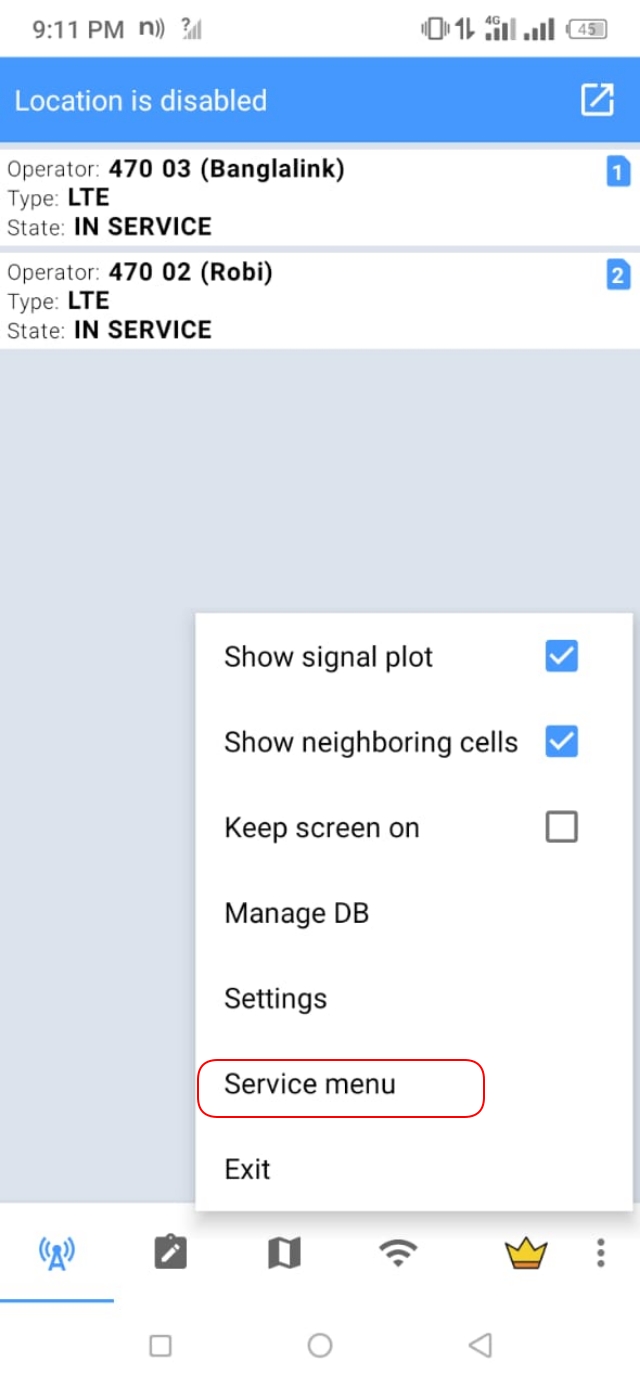The height and width of the screenshot is (1388, 640).
Task: Open Manage DB from the menu
Action: click(297, 912)
